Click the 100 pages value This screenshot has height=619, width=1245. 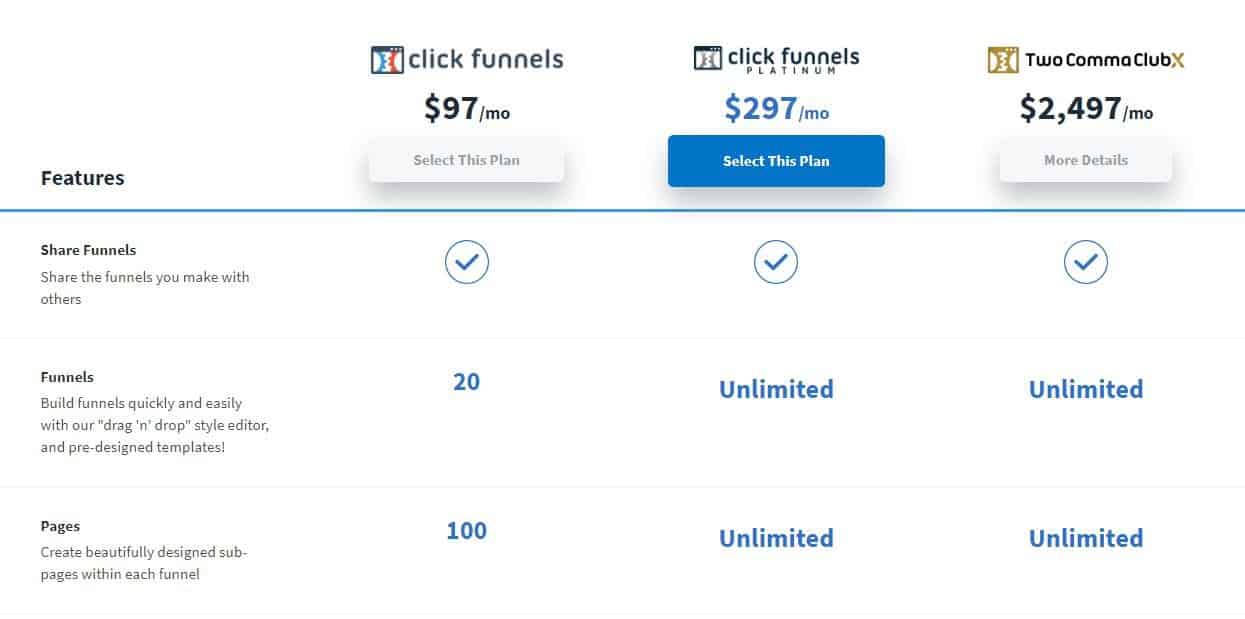point(467,530)
